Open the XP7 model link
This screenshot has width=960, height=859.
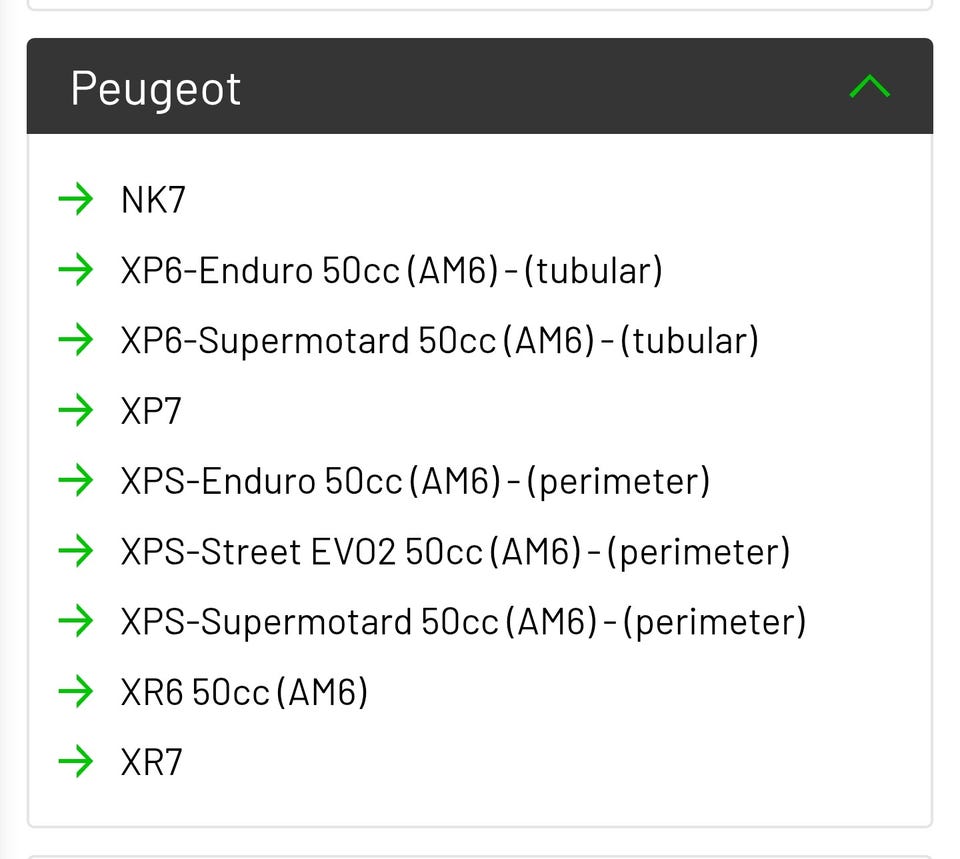point(151,411)
